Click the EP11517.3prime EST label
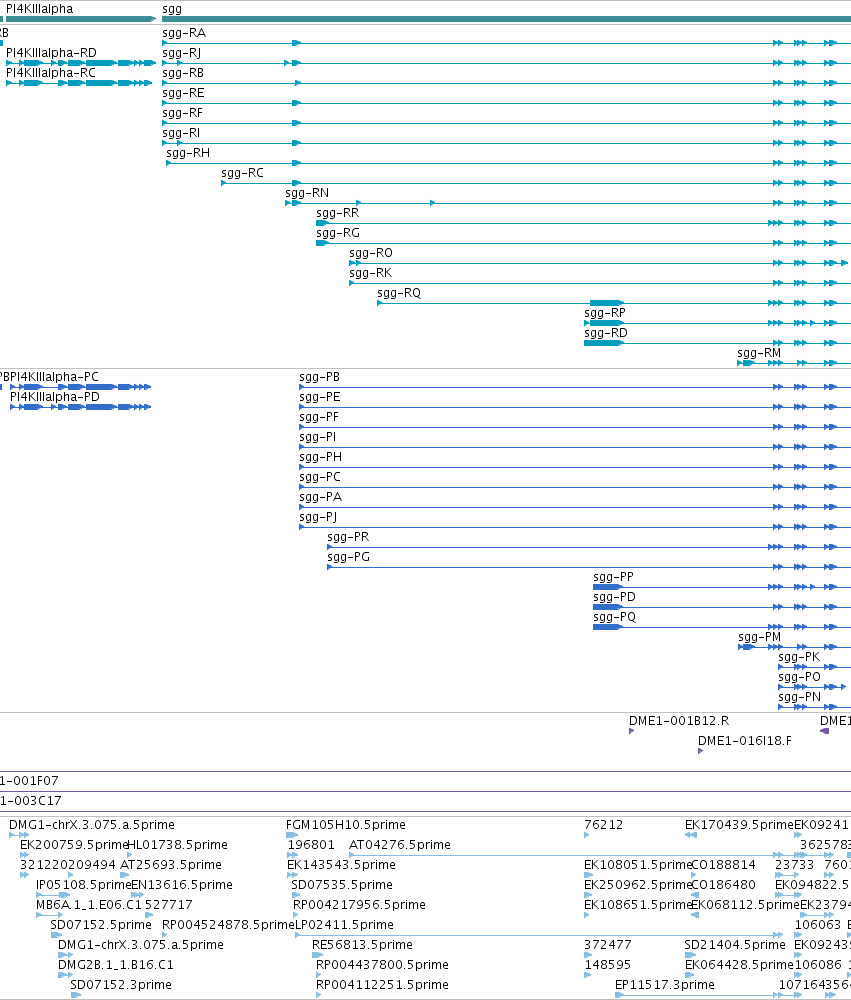851x1000 pixels. tap(665, 985)
